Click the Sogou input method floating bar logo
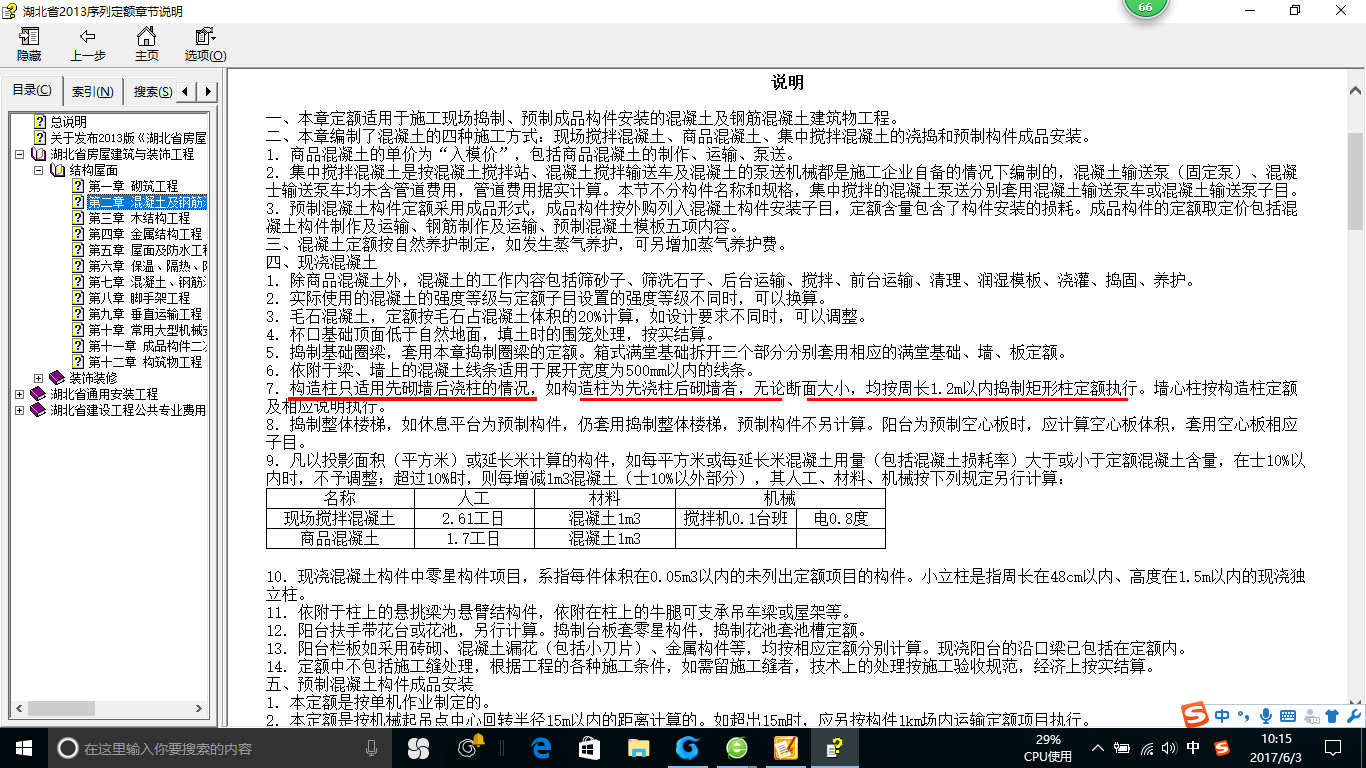The width and height of the screenshot is (1366, 768). (x=1195, y=716)
